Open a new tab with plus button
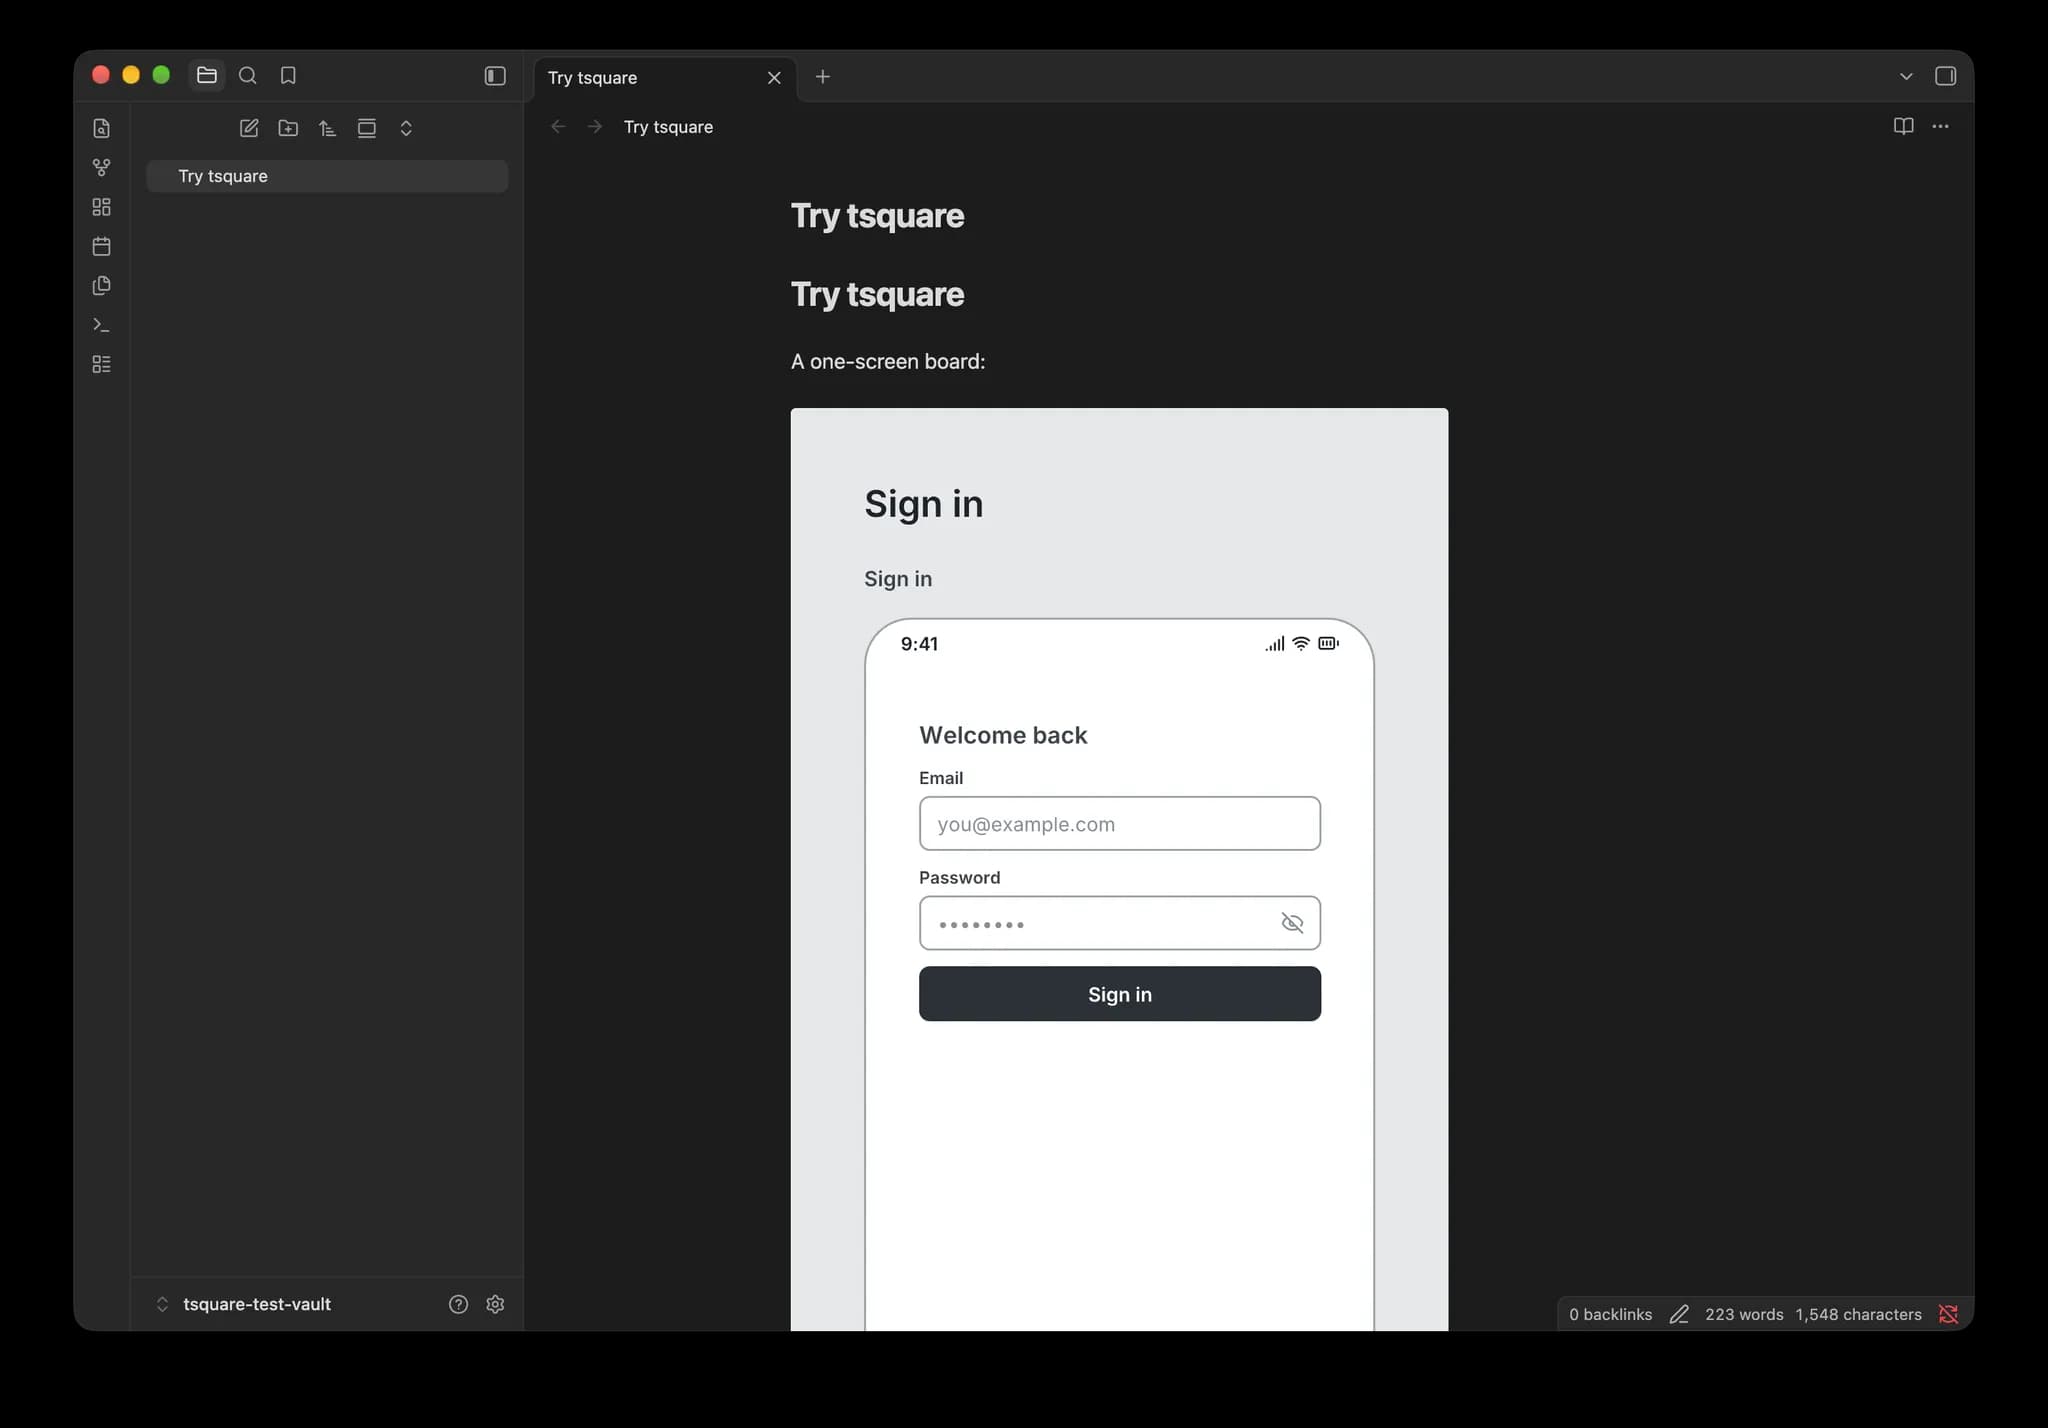This screenshot has width=2048, height=1428. coord(822,76)
